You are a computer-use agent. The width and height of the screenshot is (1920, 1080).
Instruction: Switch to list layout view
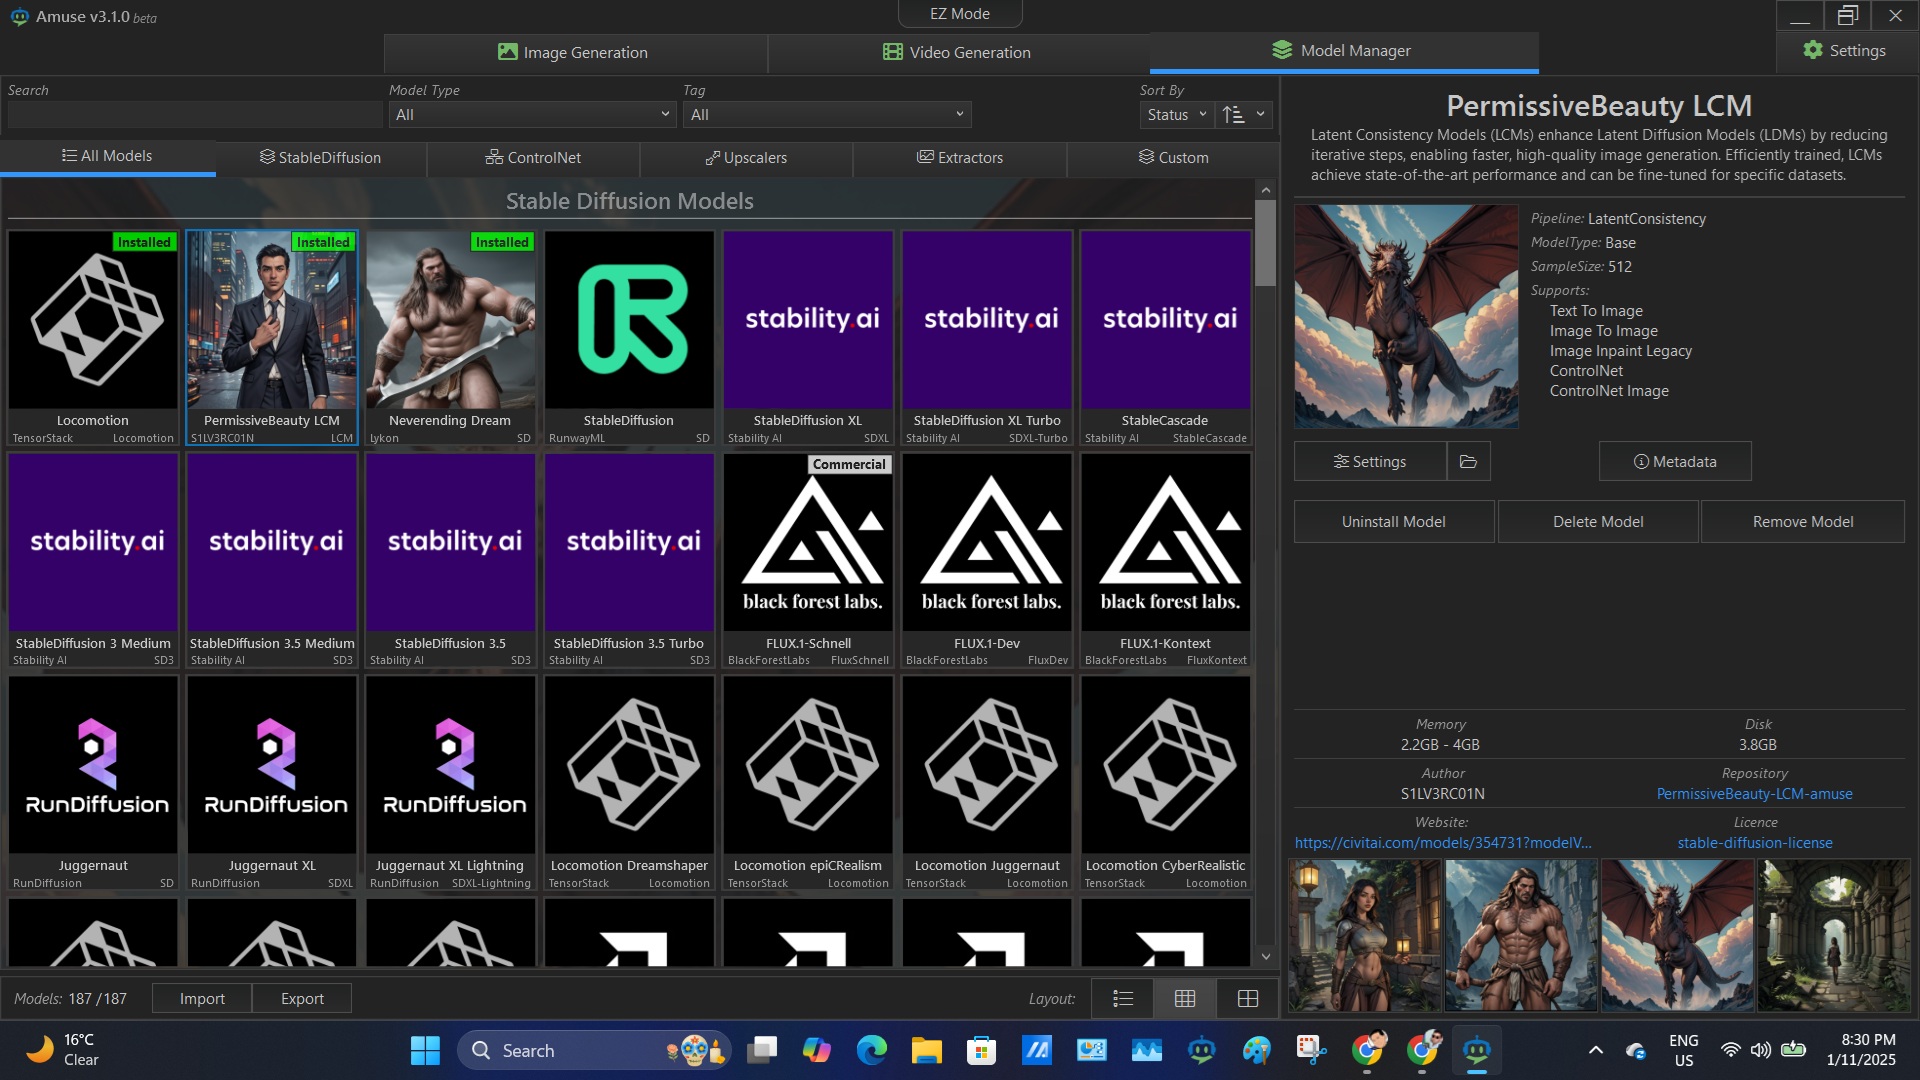tap(1123, 998)
